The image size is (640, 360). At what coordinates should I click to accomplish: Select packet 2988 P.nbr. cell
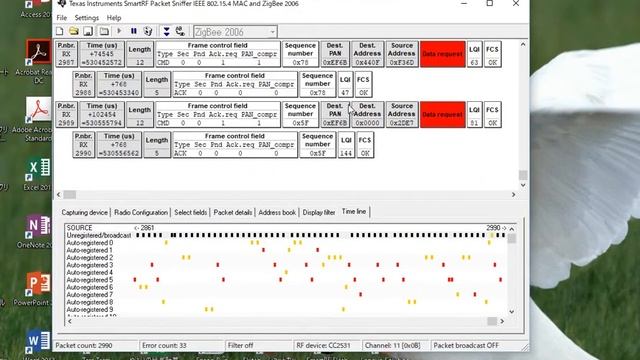point(83,84)
